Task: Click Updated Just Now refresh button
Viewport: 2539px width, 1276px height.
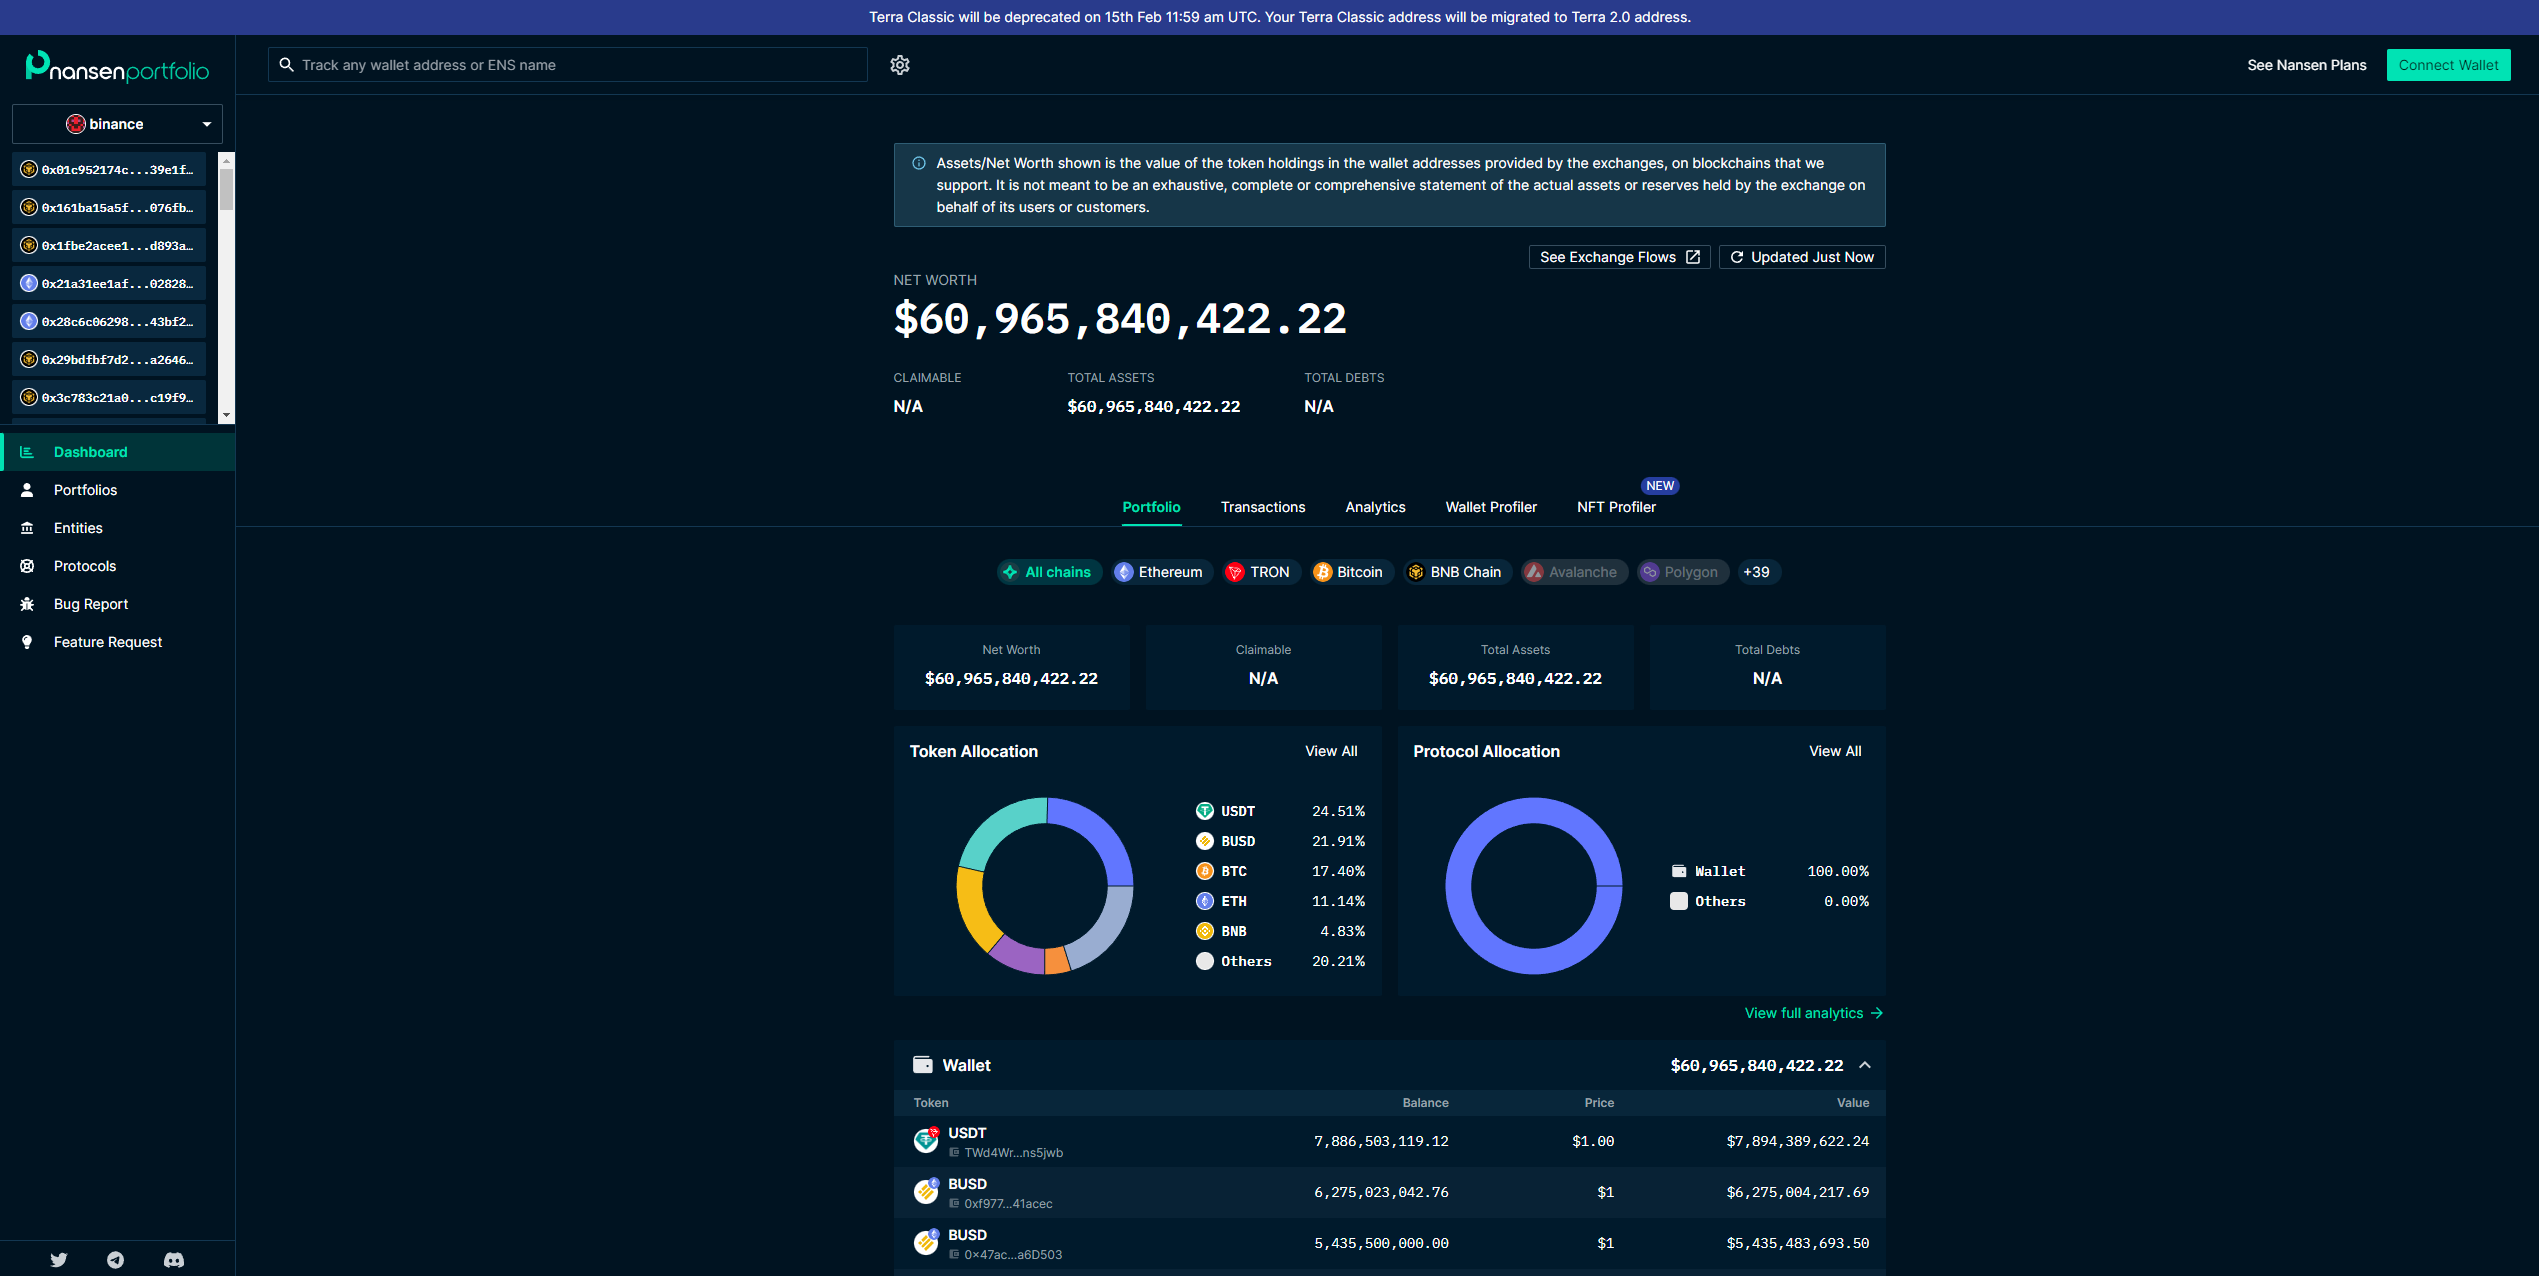Action: pos(1801,257)
